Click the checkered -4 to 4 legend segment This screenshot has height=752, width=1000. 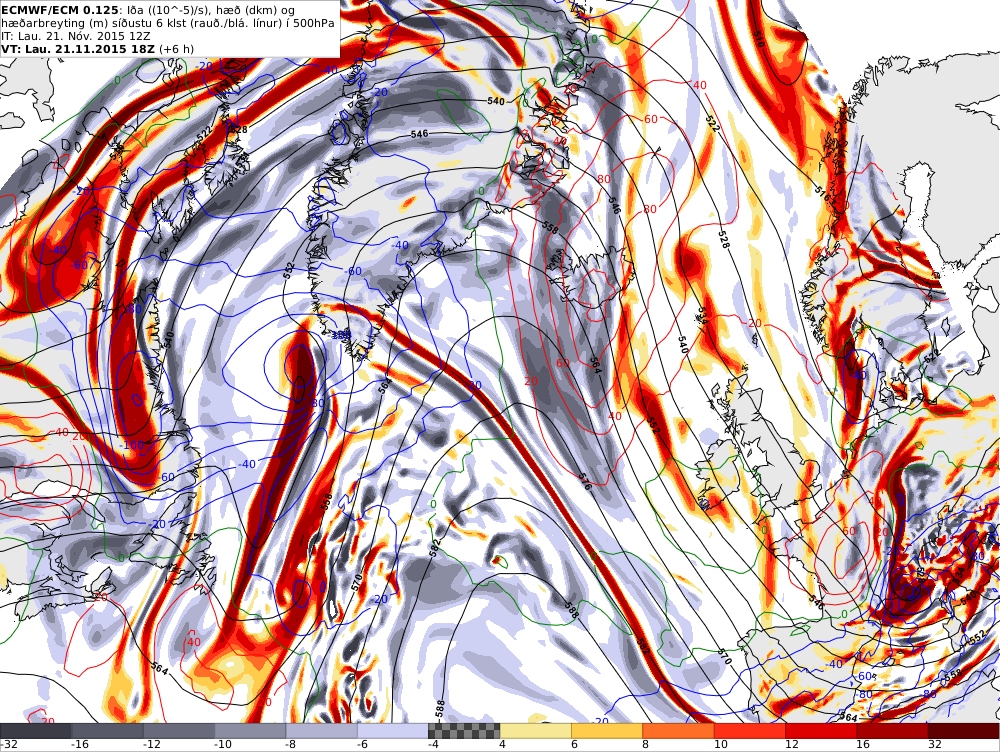(464, 731)
